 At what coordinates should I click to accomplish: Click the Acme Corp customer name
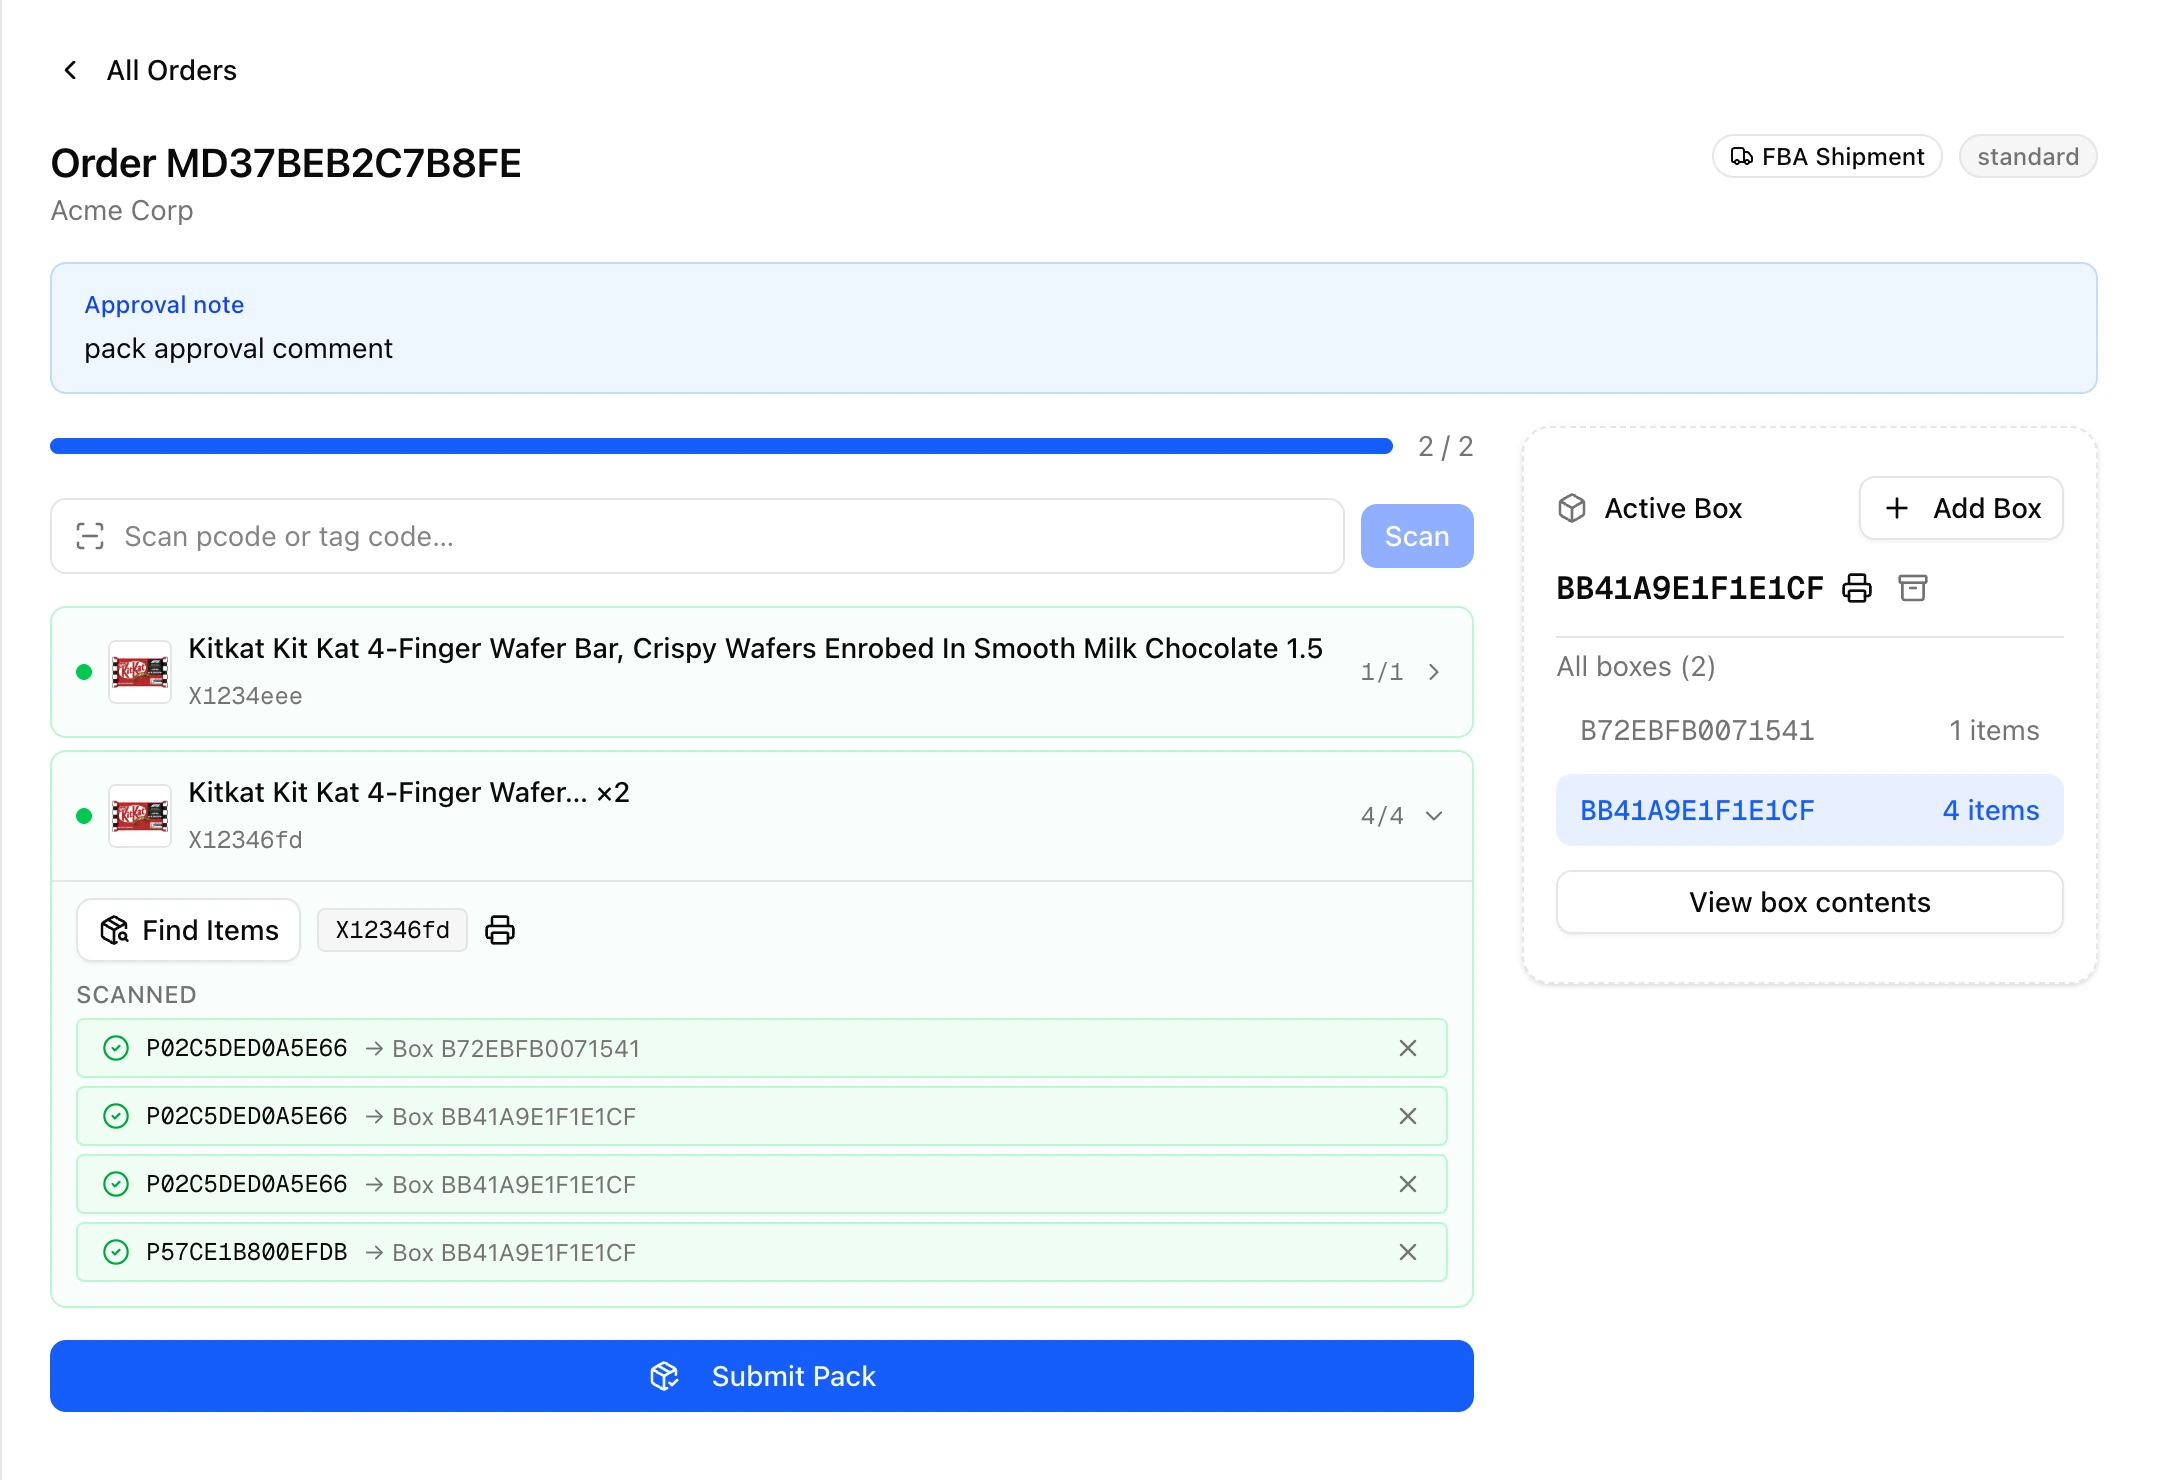coord(122,211)
